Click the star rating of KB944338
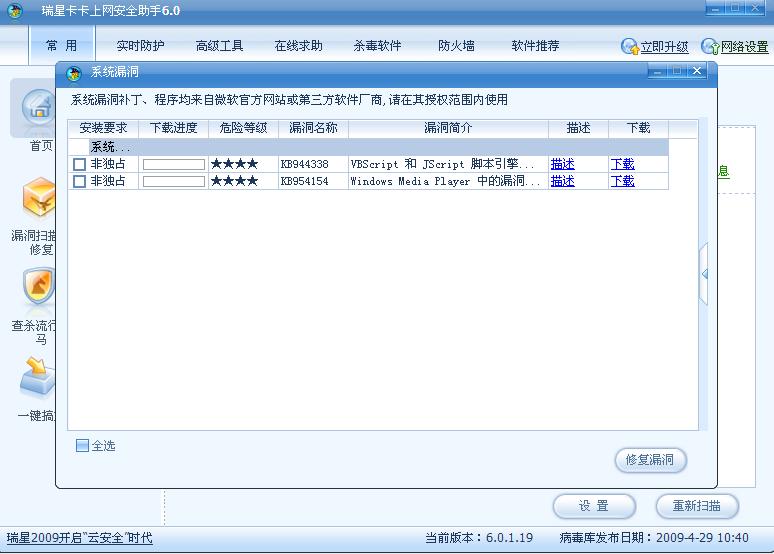 tap(234, 164)
